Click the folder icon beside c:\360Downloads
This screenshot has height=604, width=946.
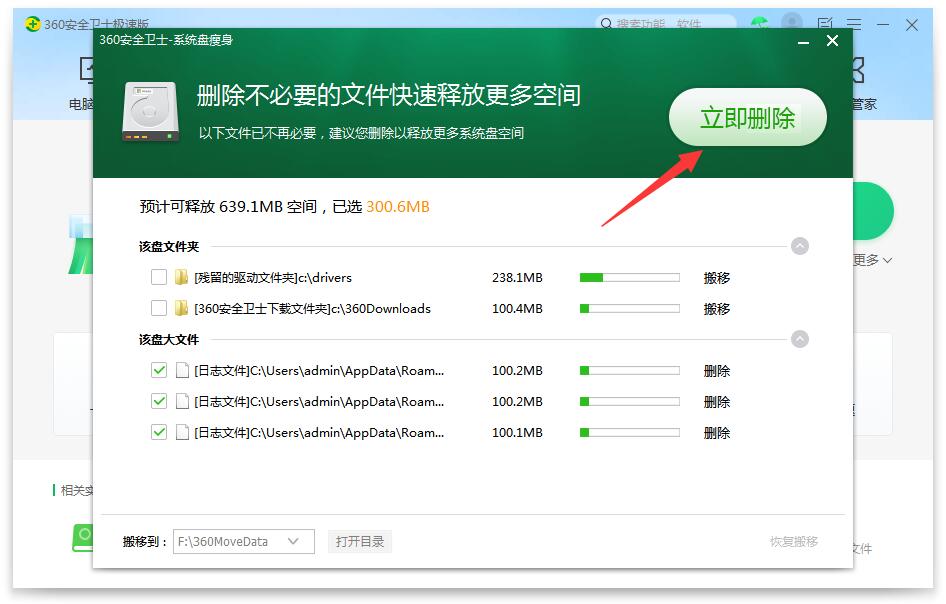pyautogui.click(x=181, y=308)
